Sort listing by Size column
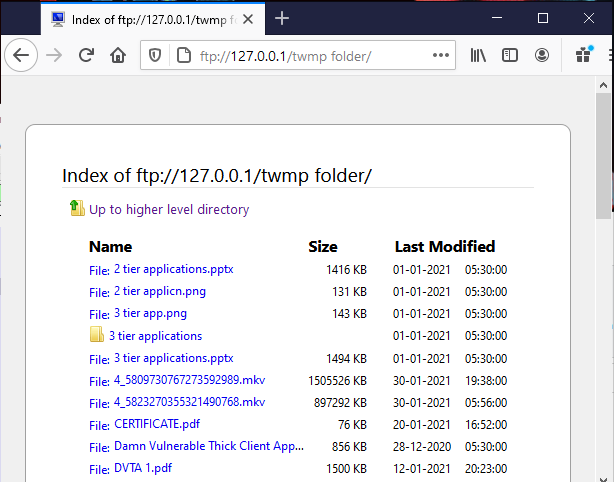 click(323, 247)
